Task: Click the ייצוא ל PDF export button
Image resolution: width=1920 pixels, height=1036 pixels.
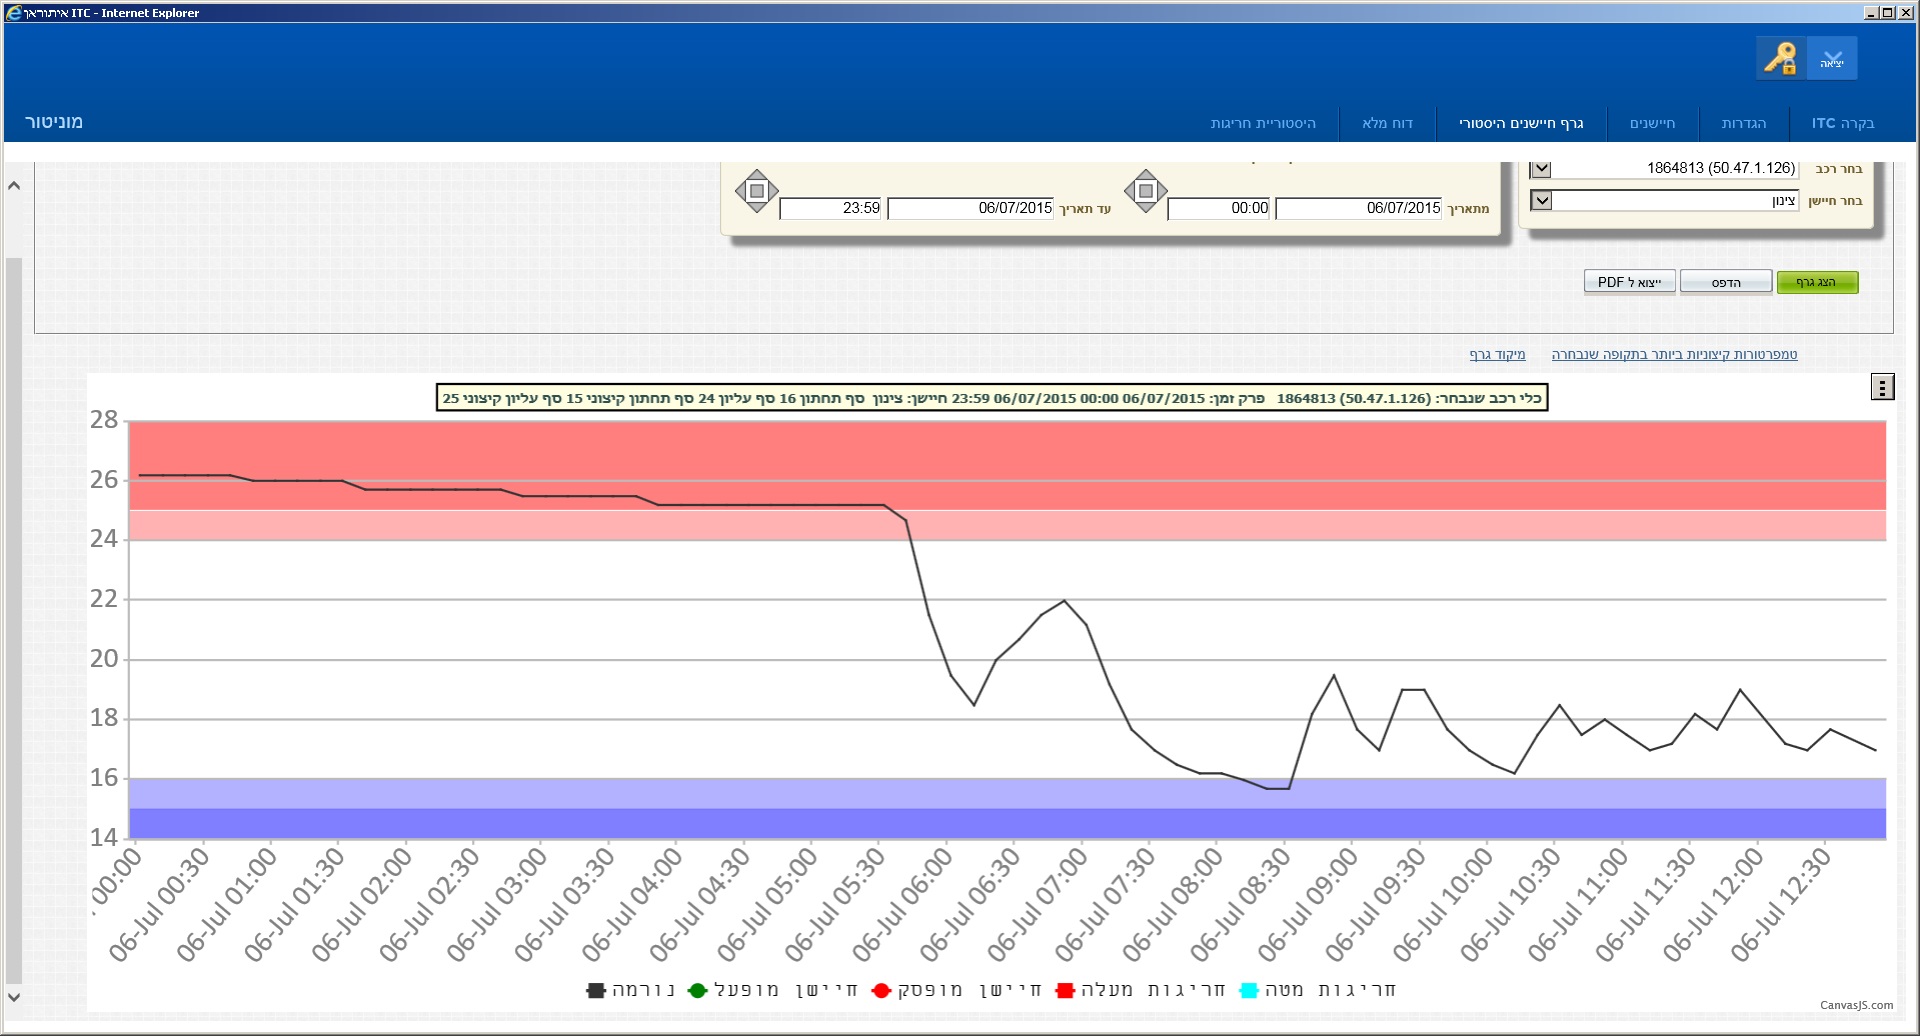Action: tap(1629, 282)
